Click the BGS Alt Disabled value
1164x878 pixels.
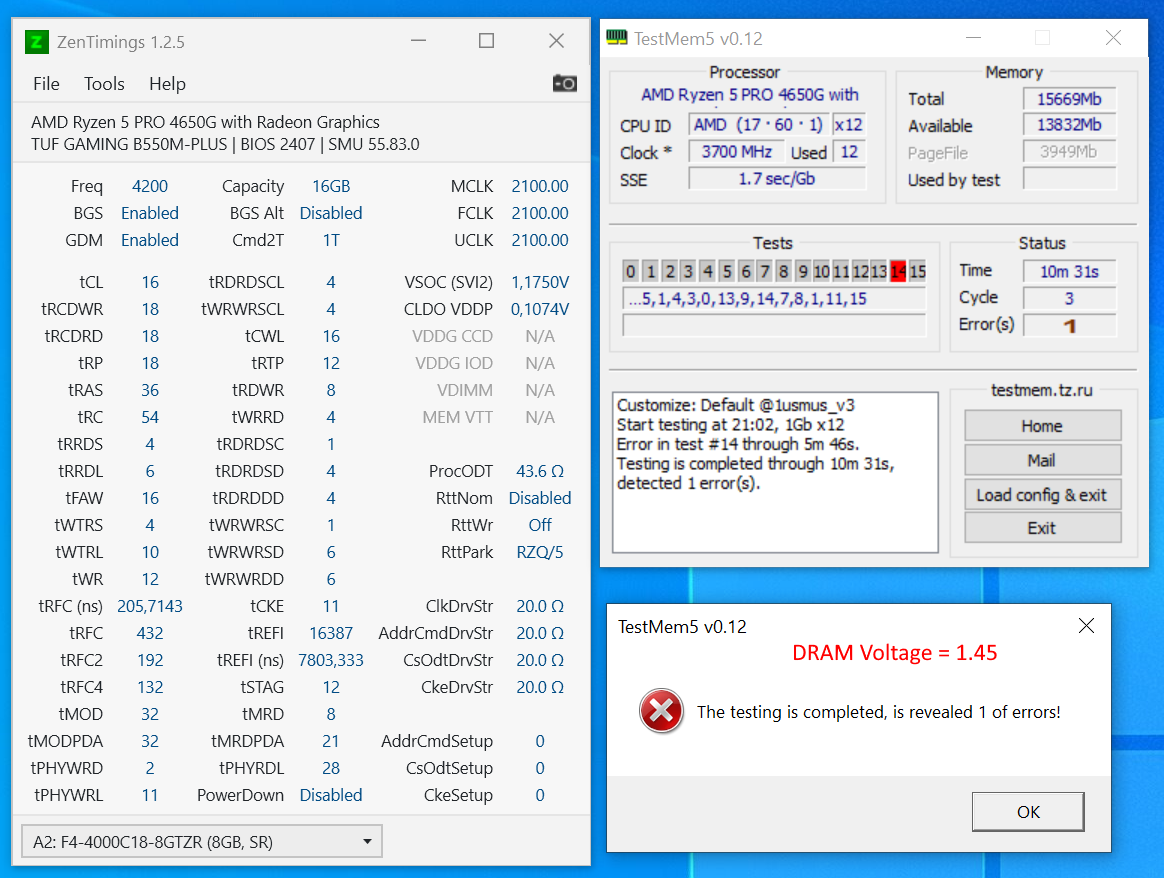[331, 214]
